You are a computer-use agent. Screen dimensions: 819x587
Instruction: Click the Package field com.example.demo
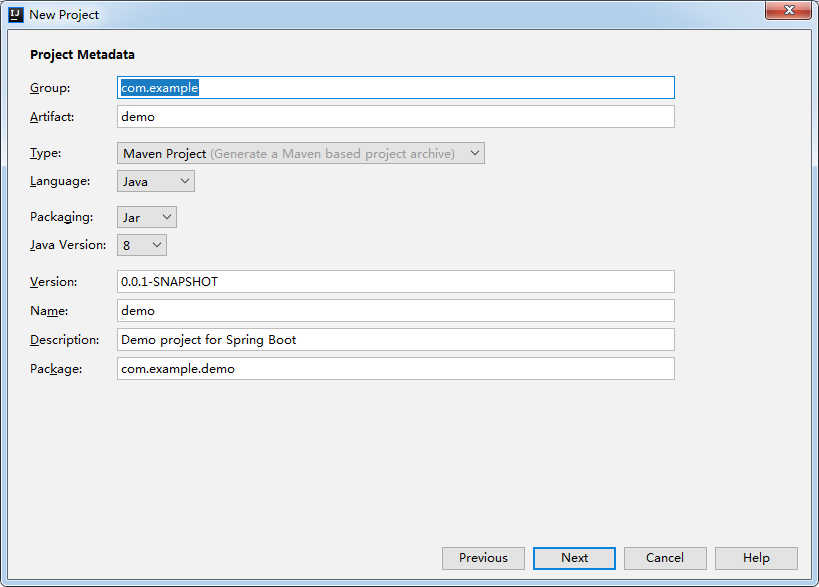point(396,369)
